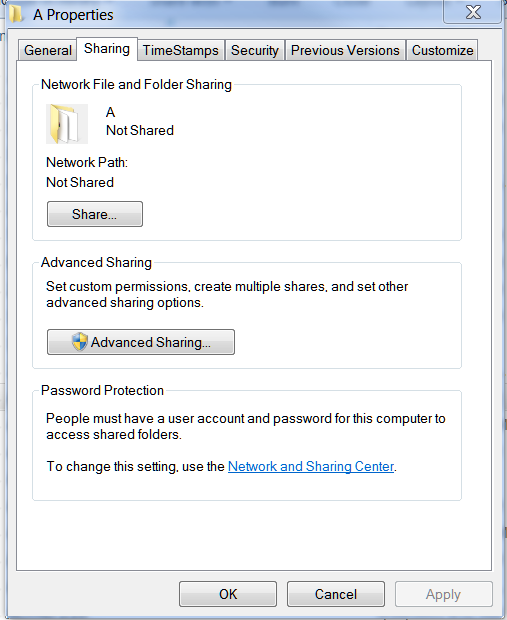Go to the Security tab
Viewport: 507px width, 620px height.
tap(255, 50)
